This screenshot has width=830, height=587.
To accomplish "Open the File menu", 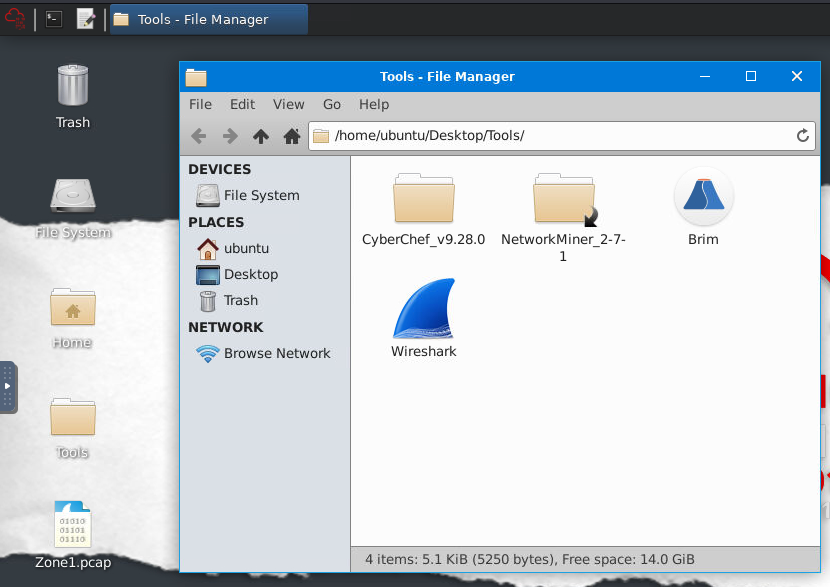I will pos(200,104).
